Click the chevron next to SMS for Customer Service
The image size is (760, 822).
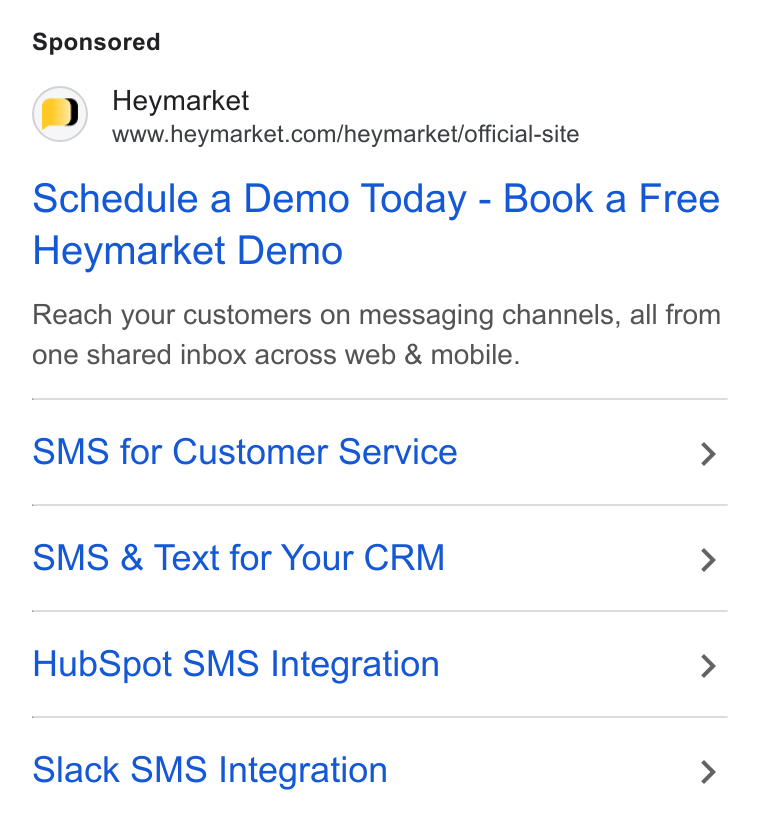pos(708,454)
